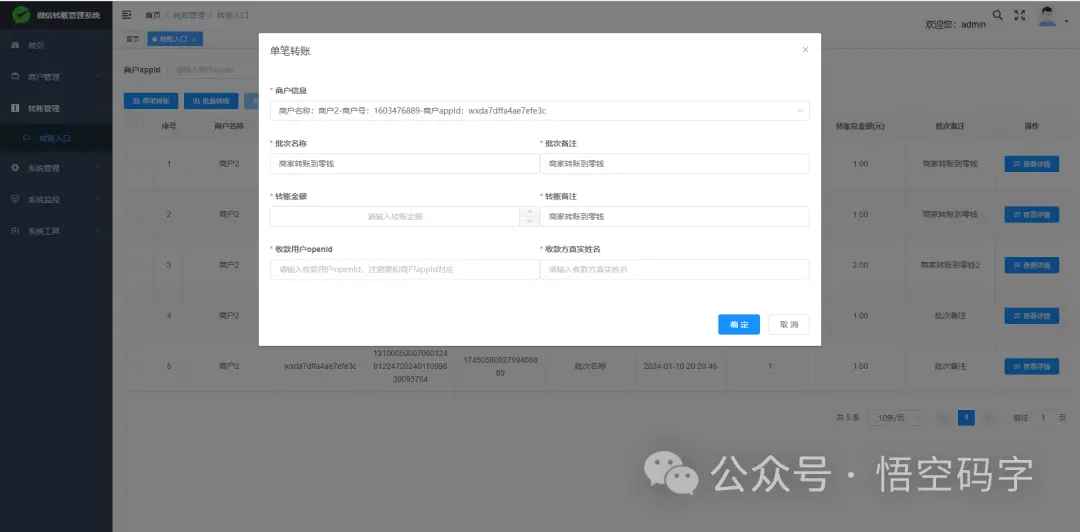Click the next page arrow in pagination
Image resolution: width=1080 pixels, height=532 pixels.
[990, 418]
